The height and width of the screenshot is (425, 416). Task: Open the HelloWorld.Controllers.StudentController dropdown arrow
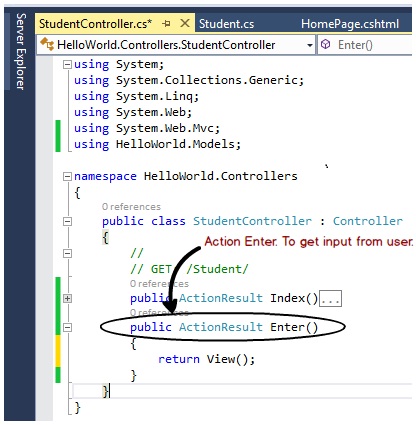[310, 45]
